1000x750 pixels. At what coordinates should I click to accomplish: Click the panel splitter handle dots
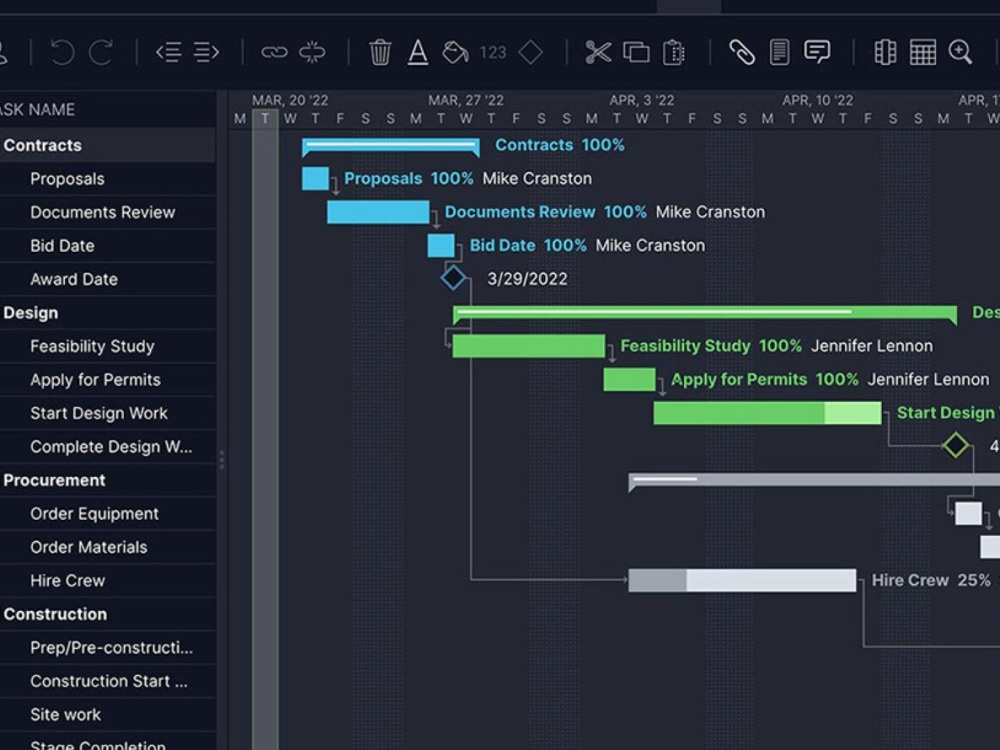coord(222,460)
